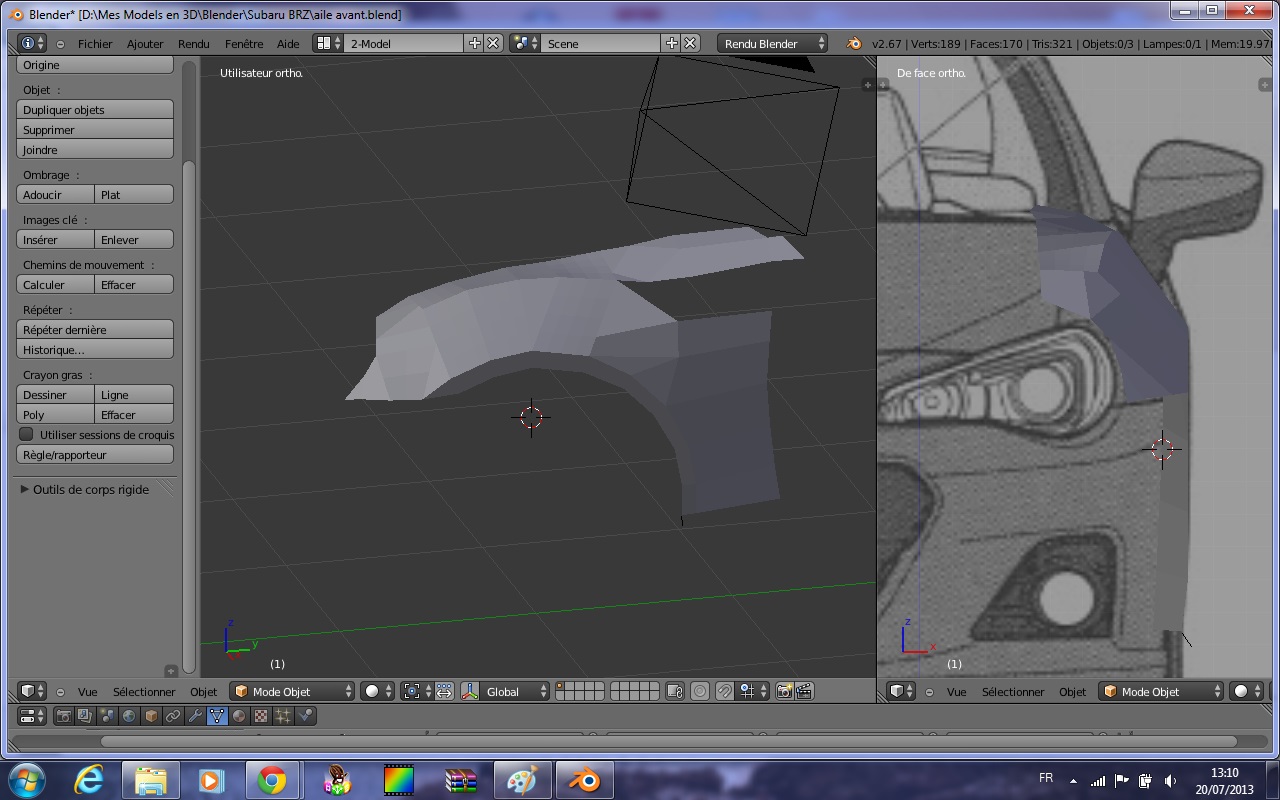Click the Supprimer button
This screenshot has height=800, width=1280.
[x=95, y=130]
